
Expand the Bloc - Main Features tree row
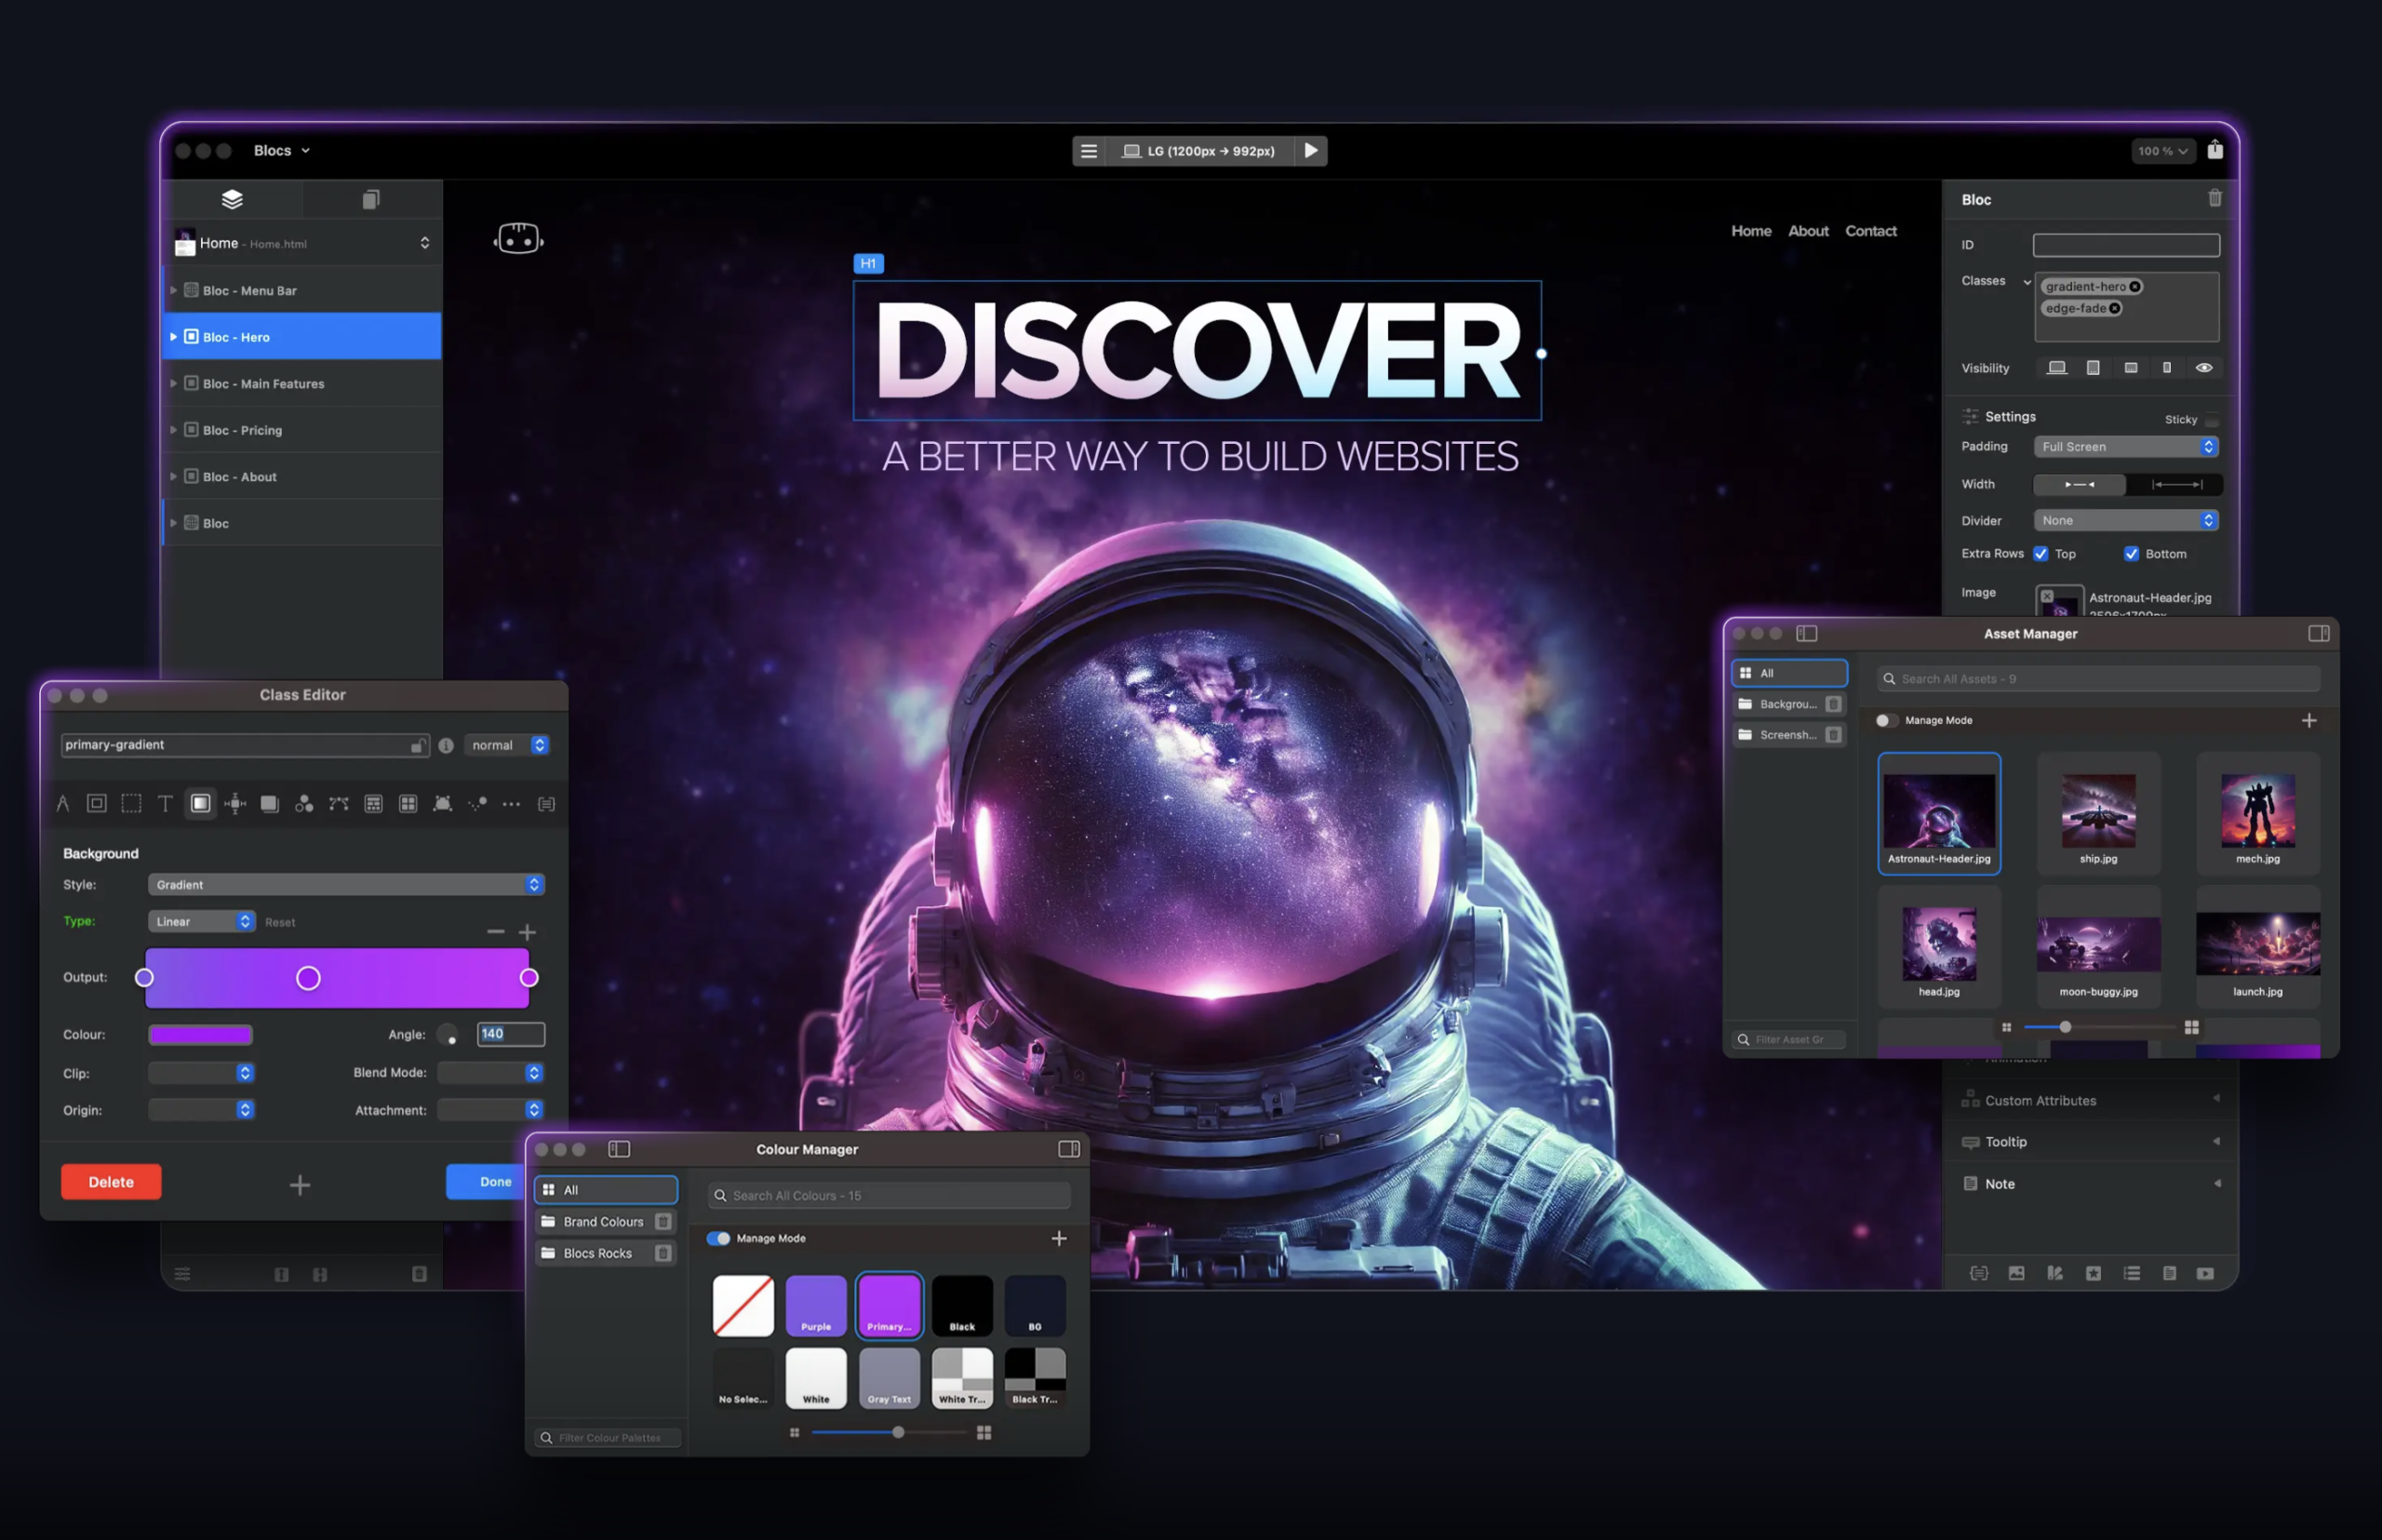(x=173, y=383)
